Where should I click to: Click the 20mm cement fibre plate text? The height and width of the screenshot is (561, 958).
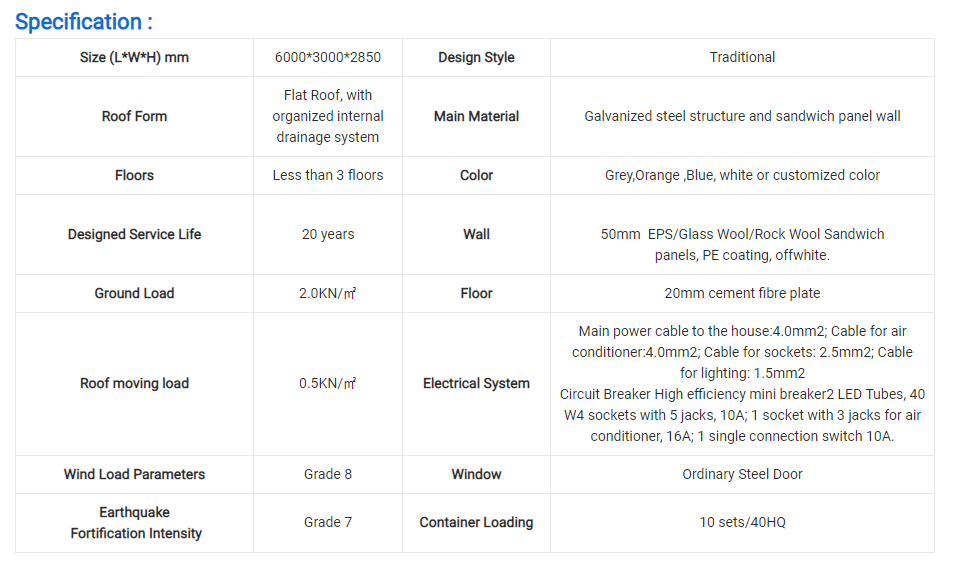point(742,294)
